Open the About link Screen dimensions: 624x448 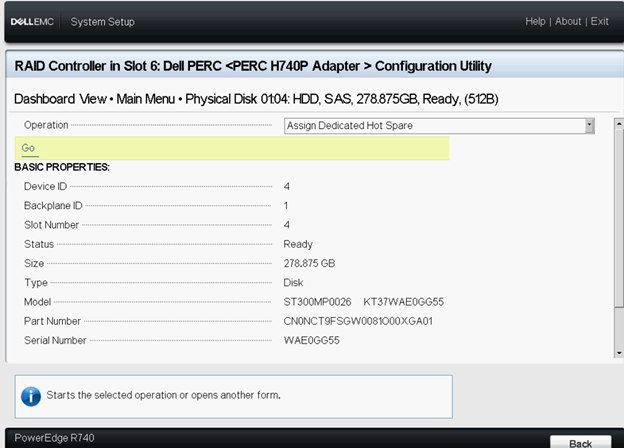coord(568,21)
